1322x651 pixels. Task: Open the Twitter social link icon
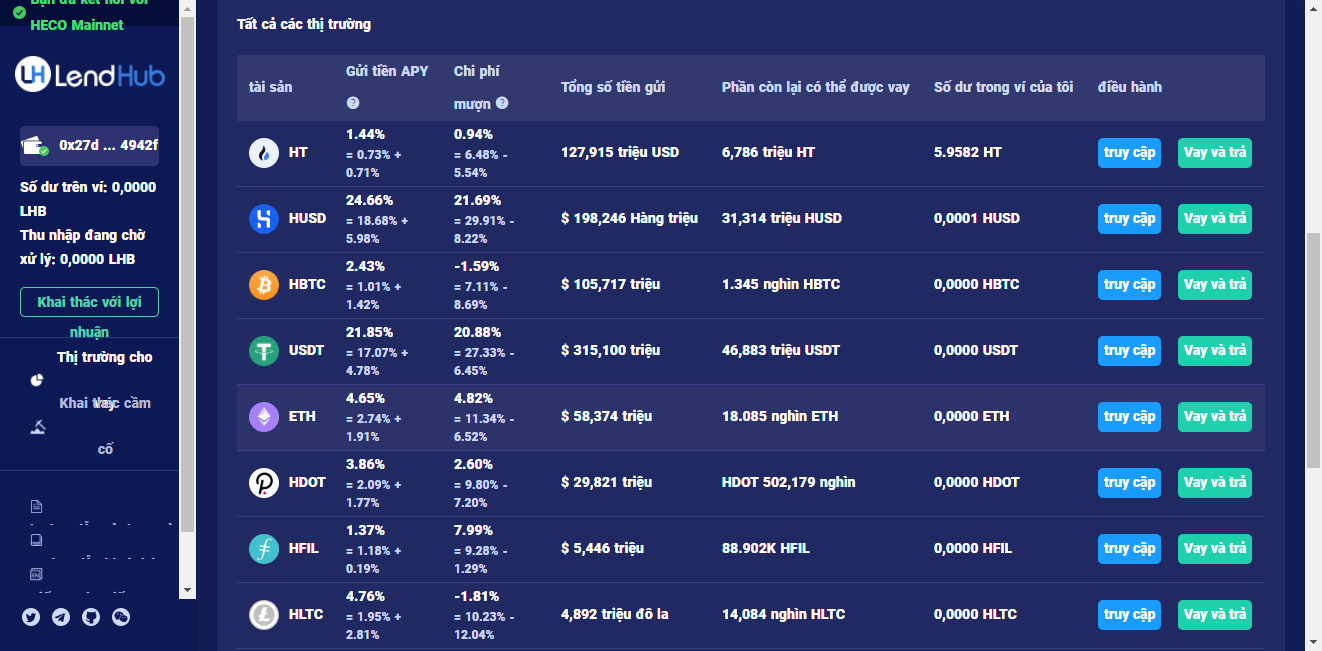click(31, 617)
